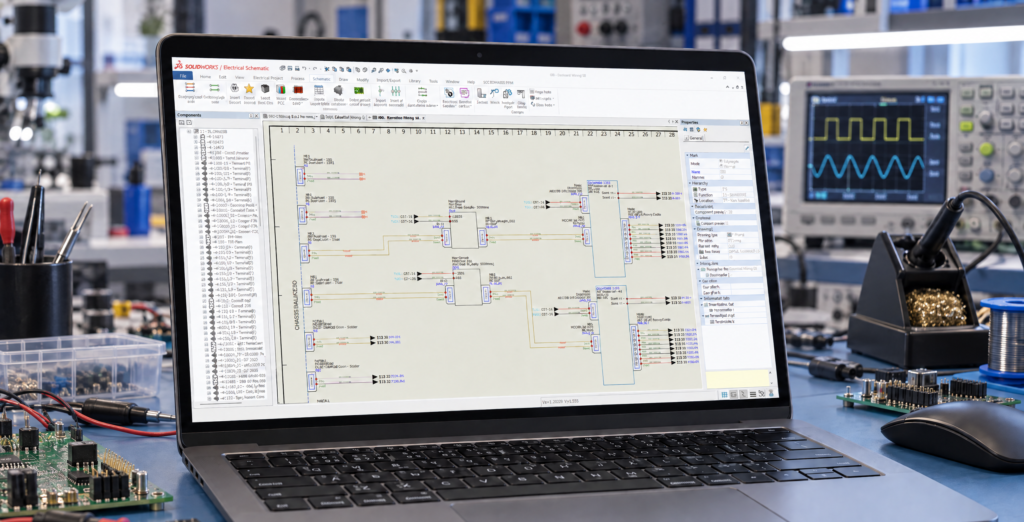Screen dimensions: 1024x522
Task: Select the Schematic ribbon tab
Action: click(x=321, y=79)
